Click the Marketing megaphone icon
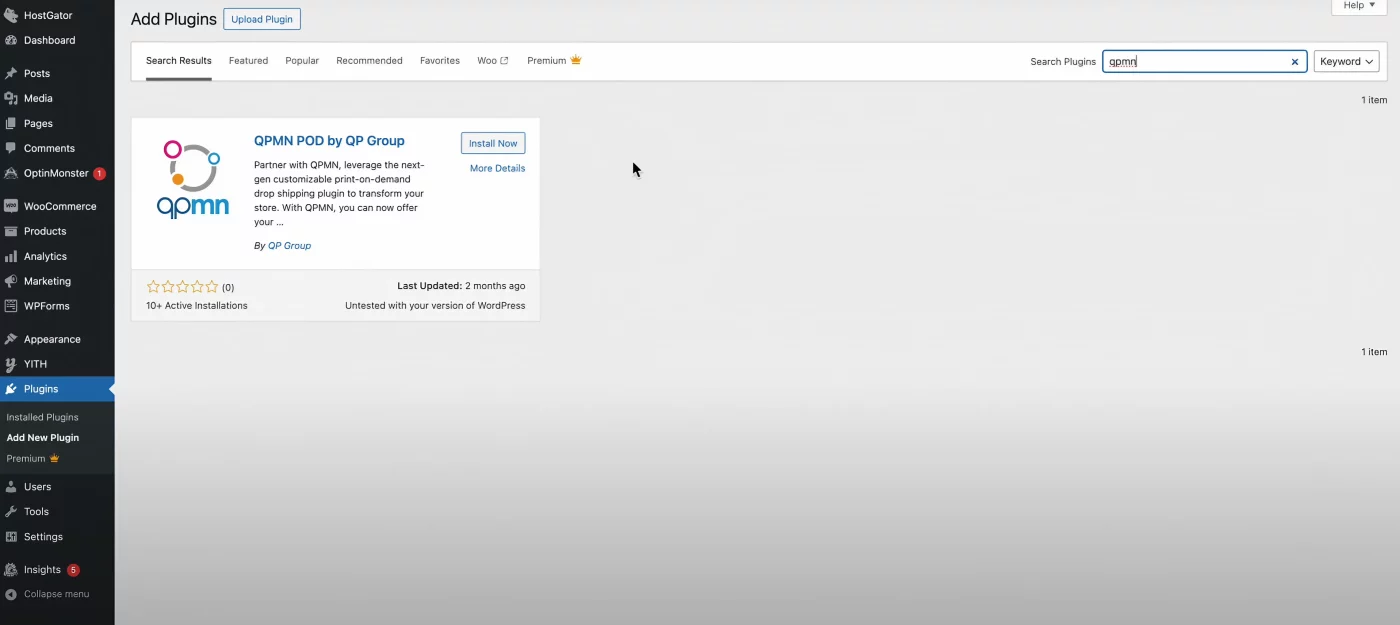The height and width of the screenshot is (625, 1400). 11,281
